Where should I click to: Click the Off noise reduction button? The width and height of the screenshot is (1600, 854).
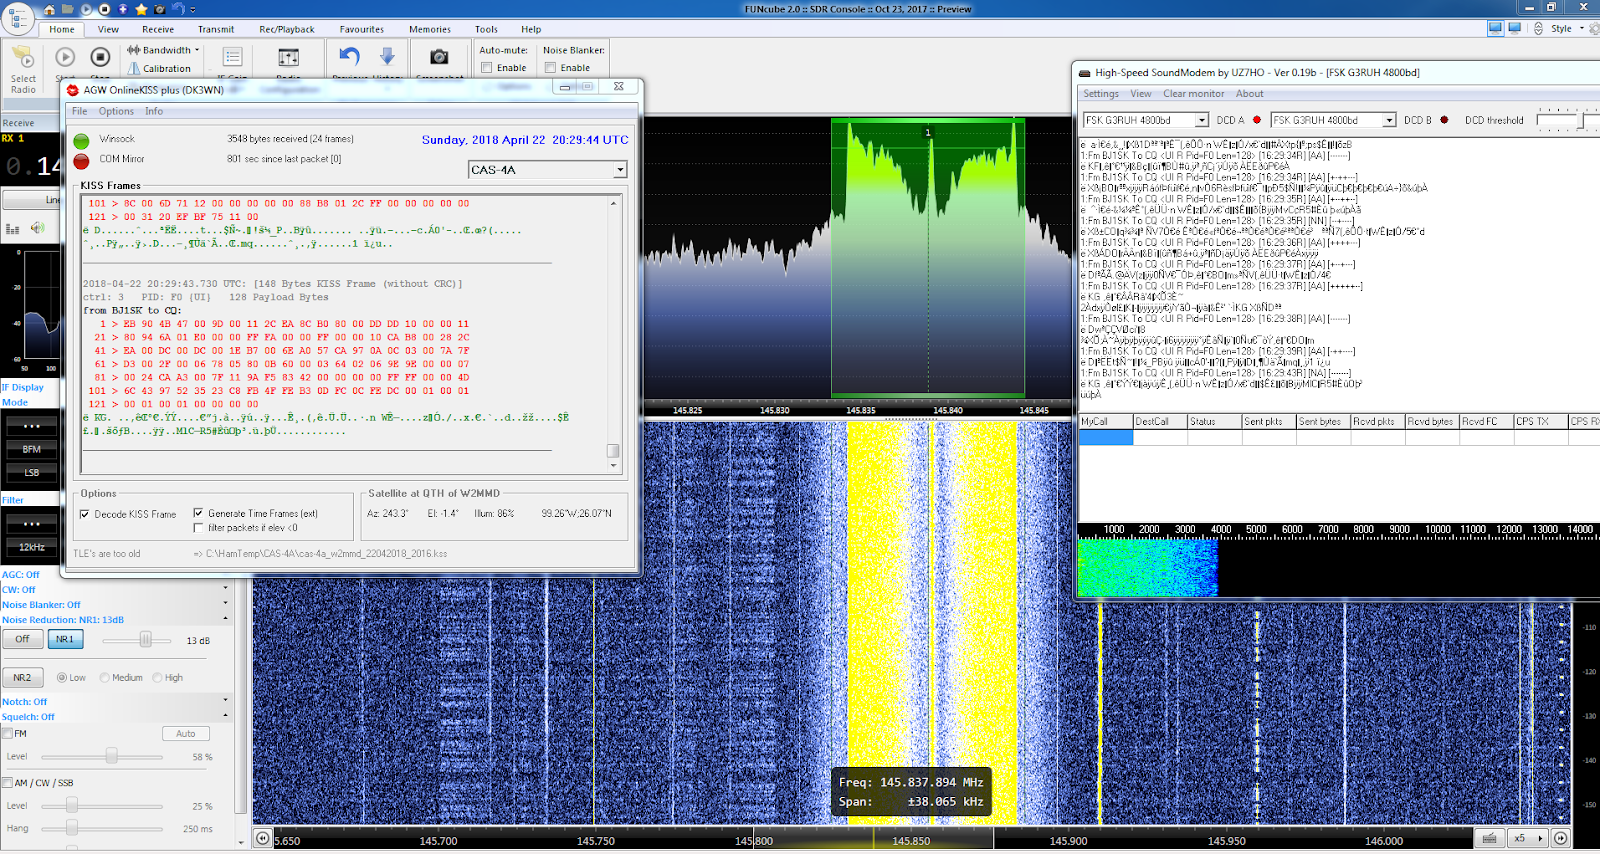[22, 639]
